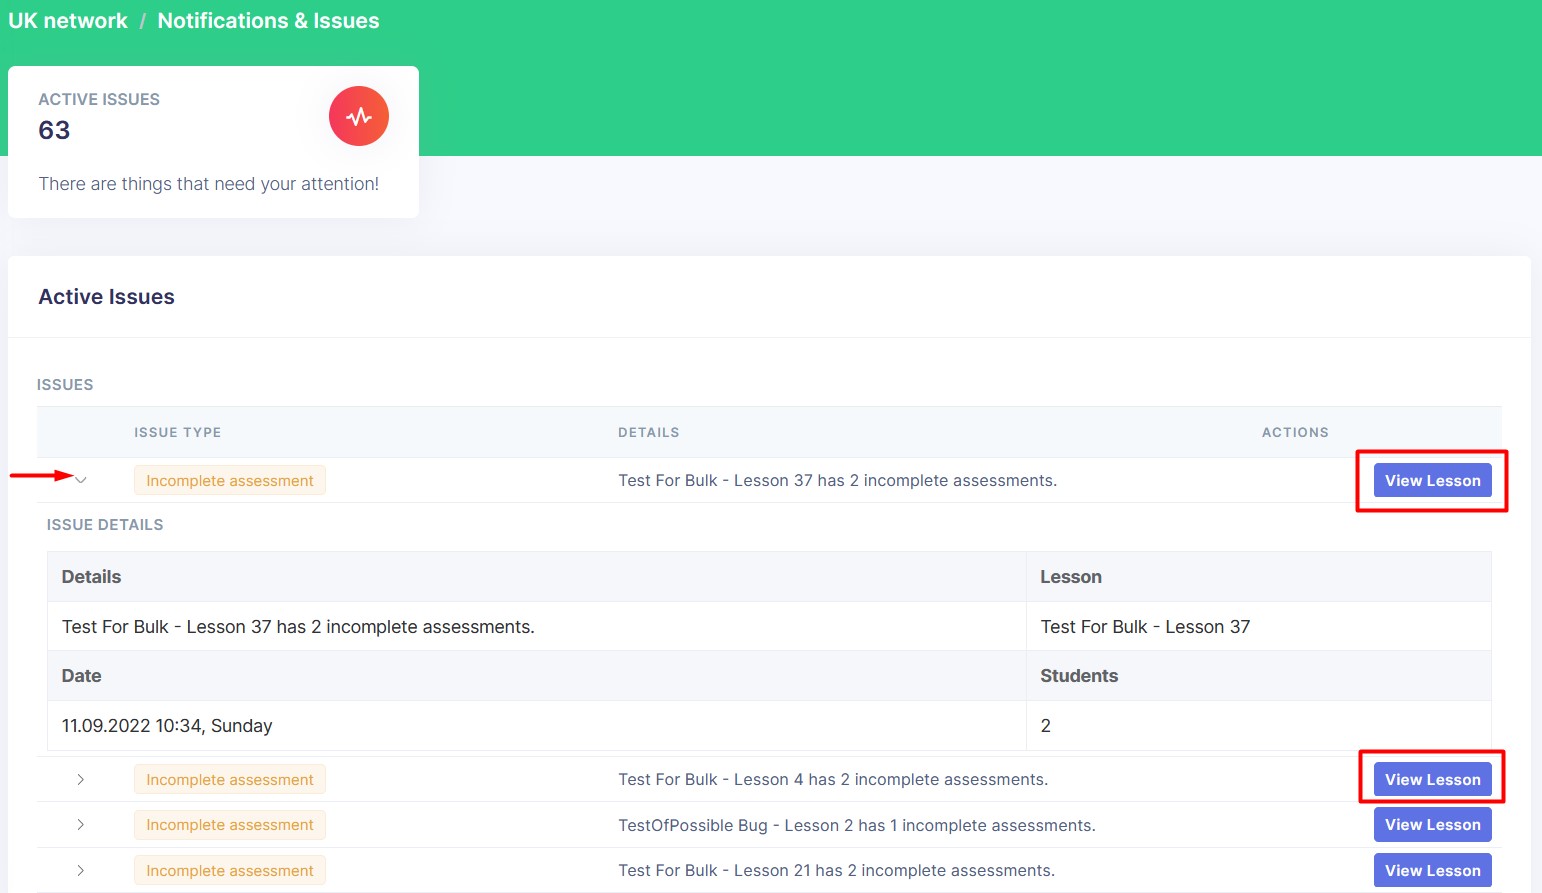Click Incomplete assessment badge for Lesson 4

230,780
